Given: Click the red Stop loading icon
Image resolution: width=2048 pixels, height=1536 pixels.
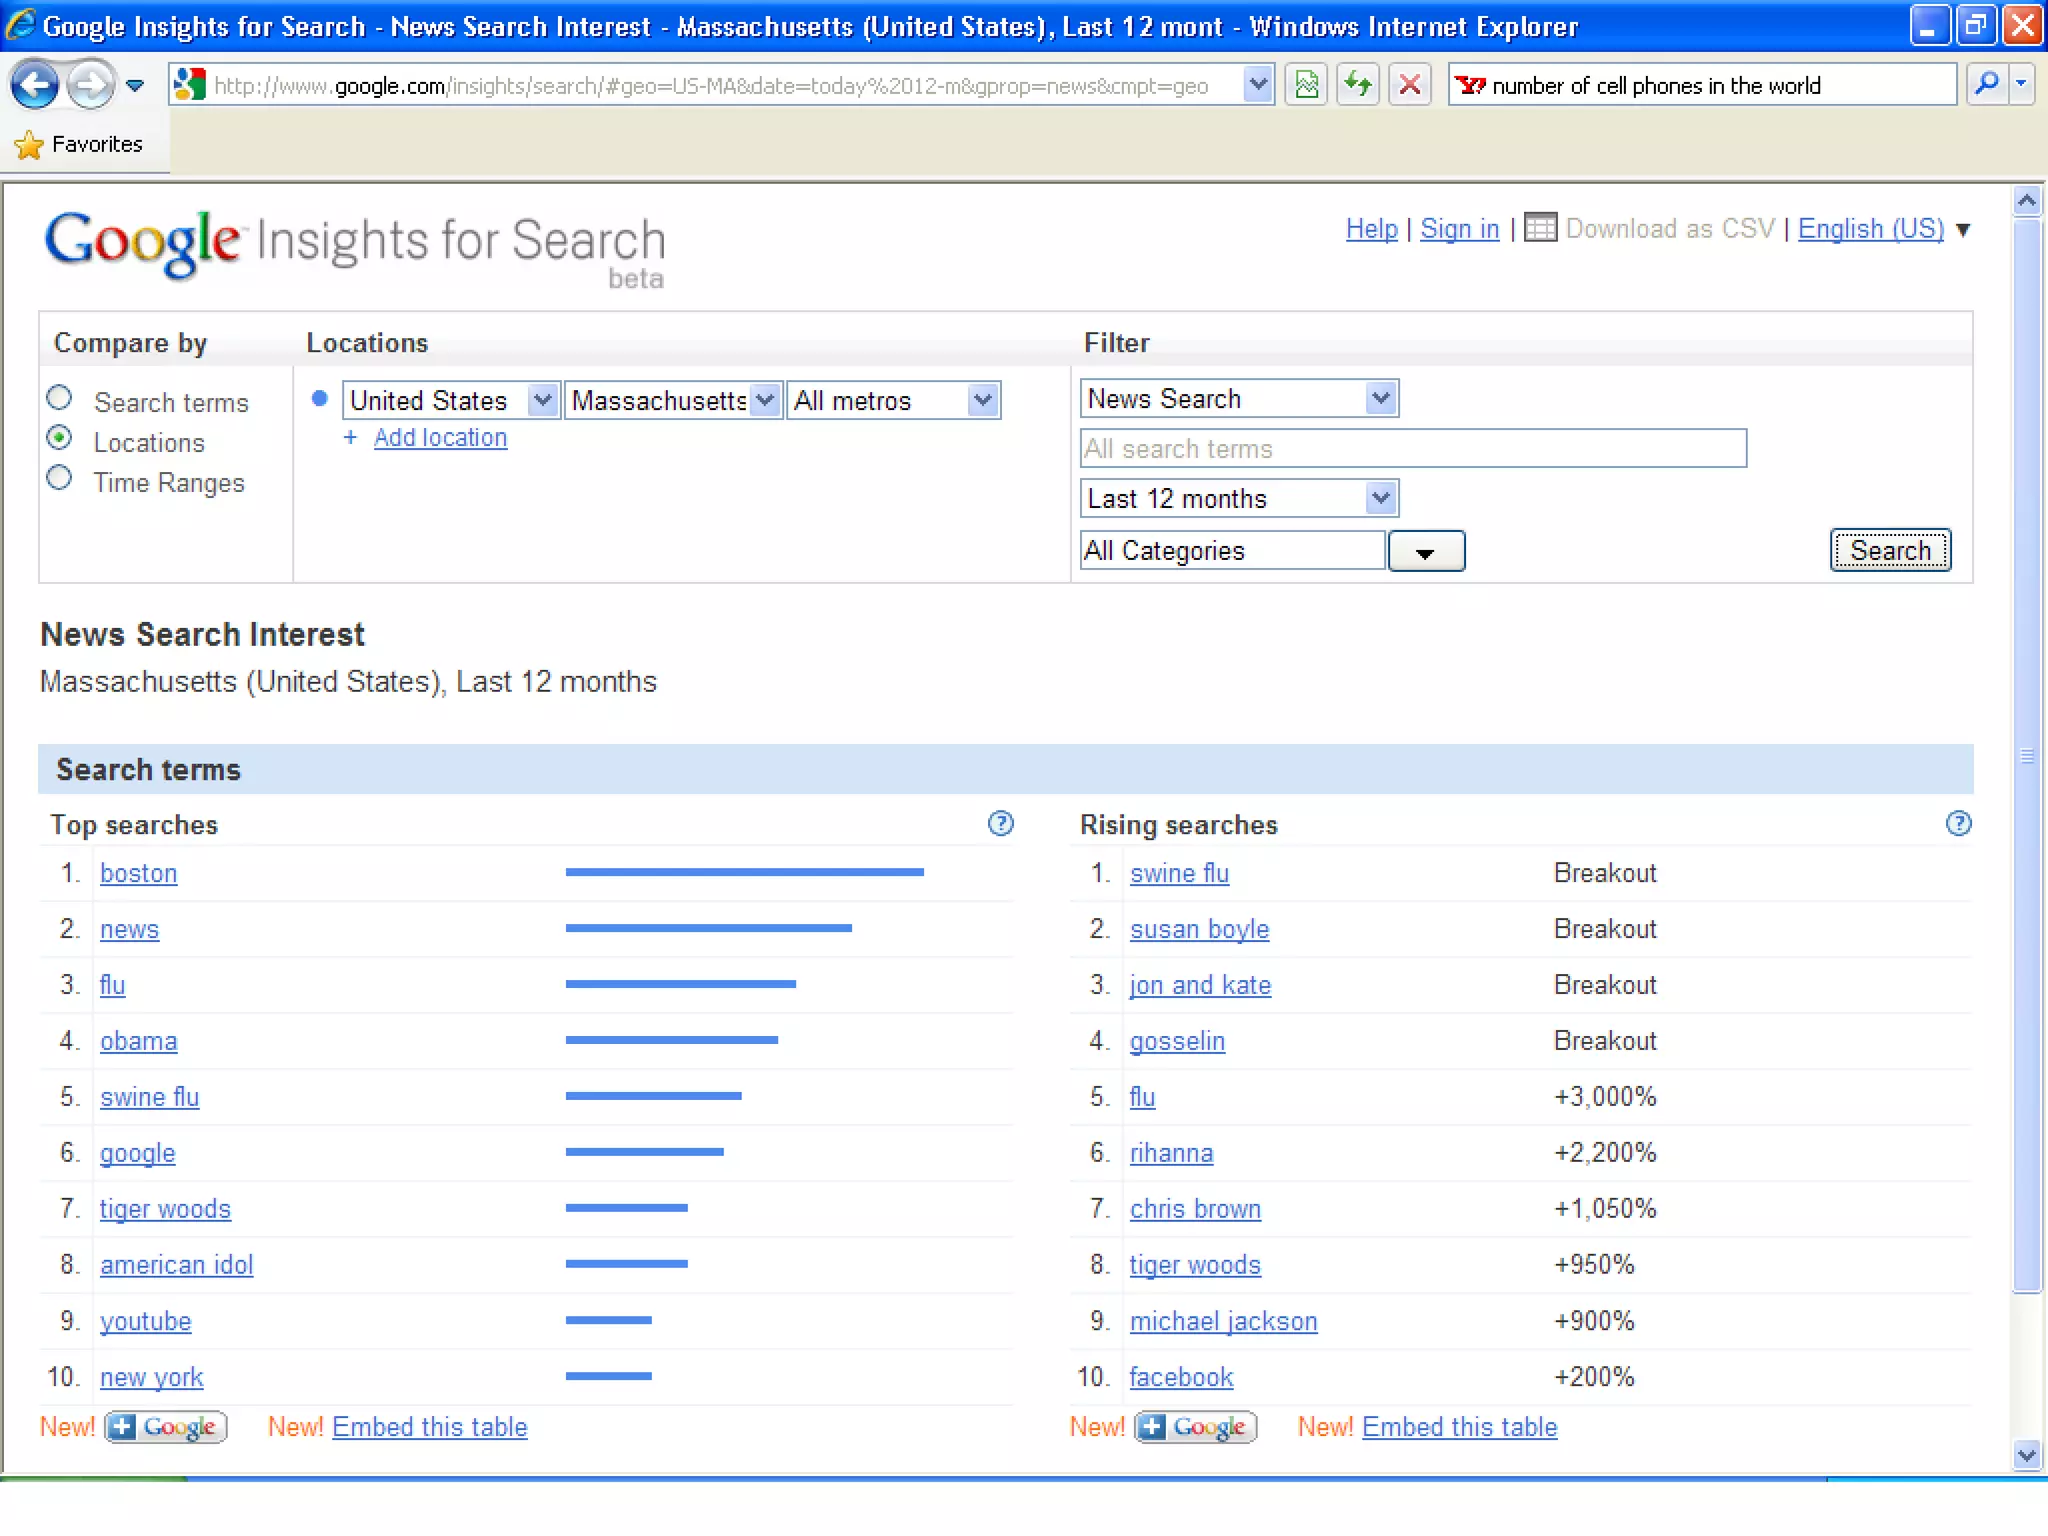Looking at the screenshot, I should (x=1410, y=85).
